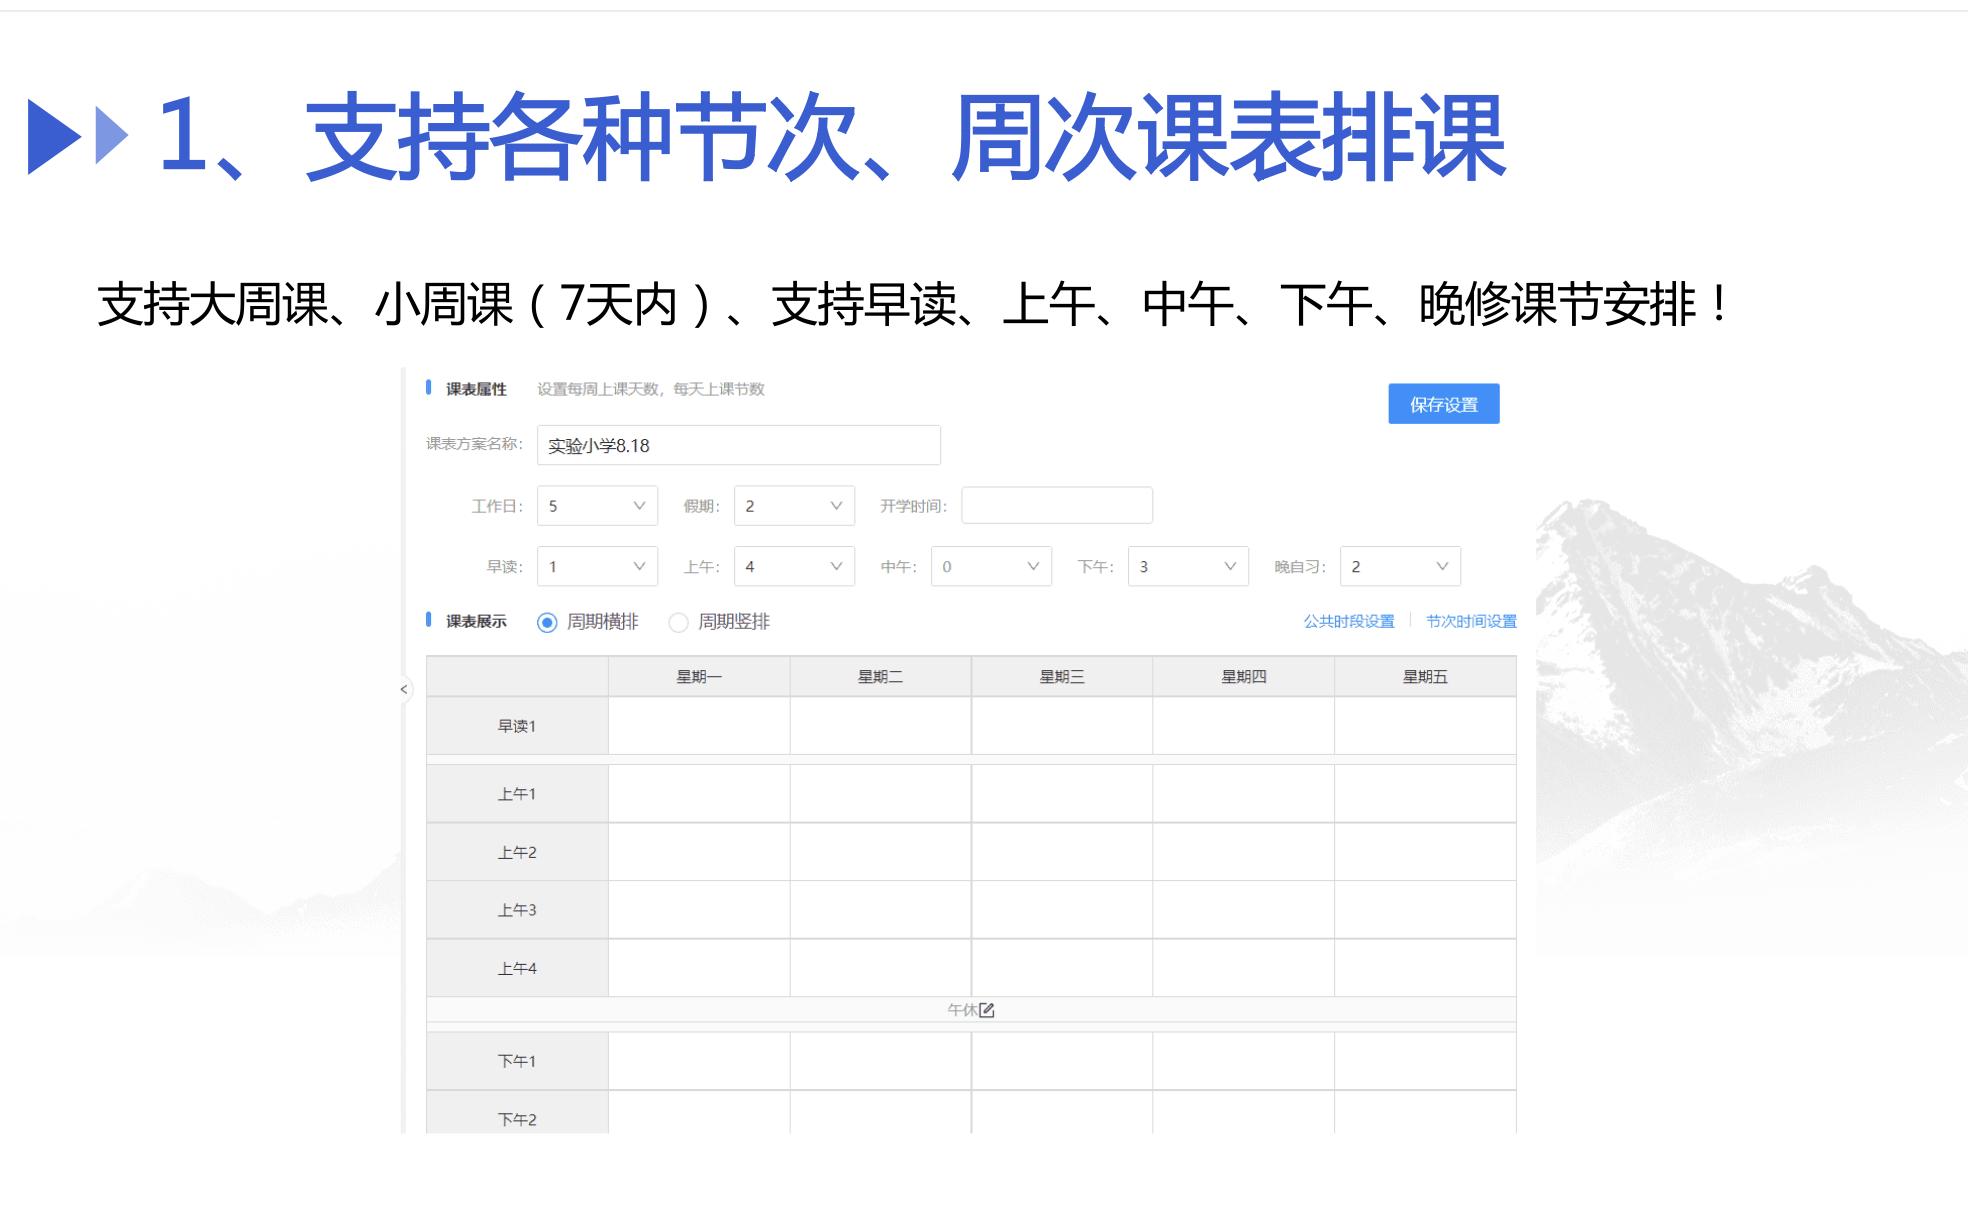Collapse the panel using left arrow icon

[403, 689]
